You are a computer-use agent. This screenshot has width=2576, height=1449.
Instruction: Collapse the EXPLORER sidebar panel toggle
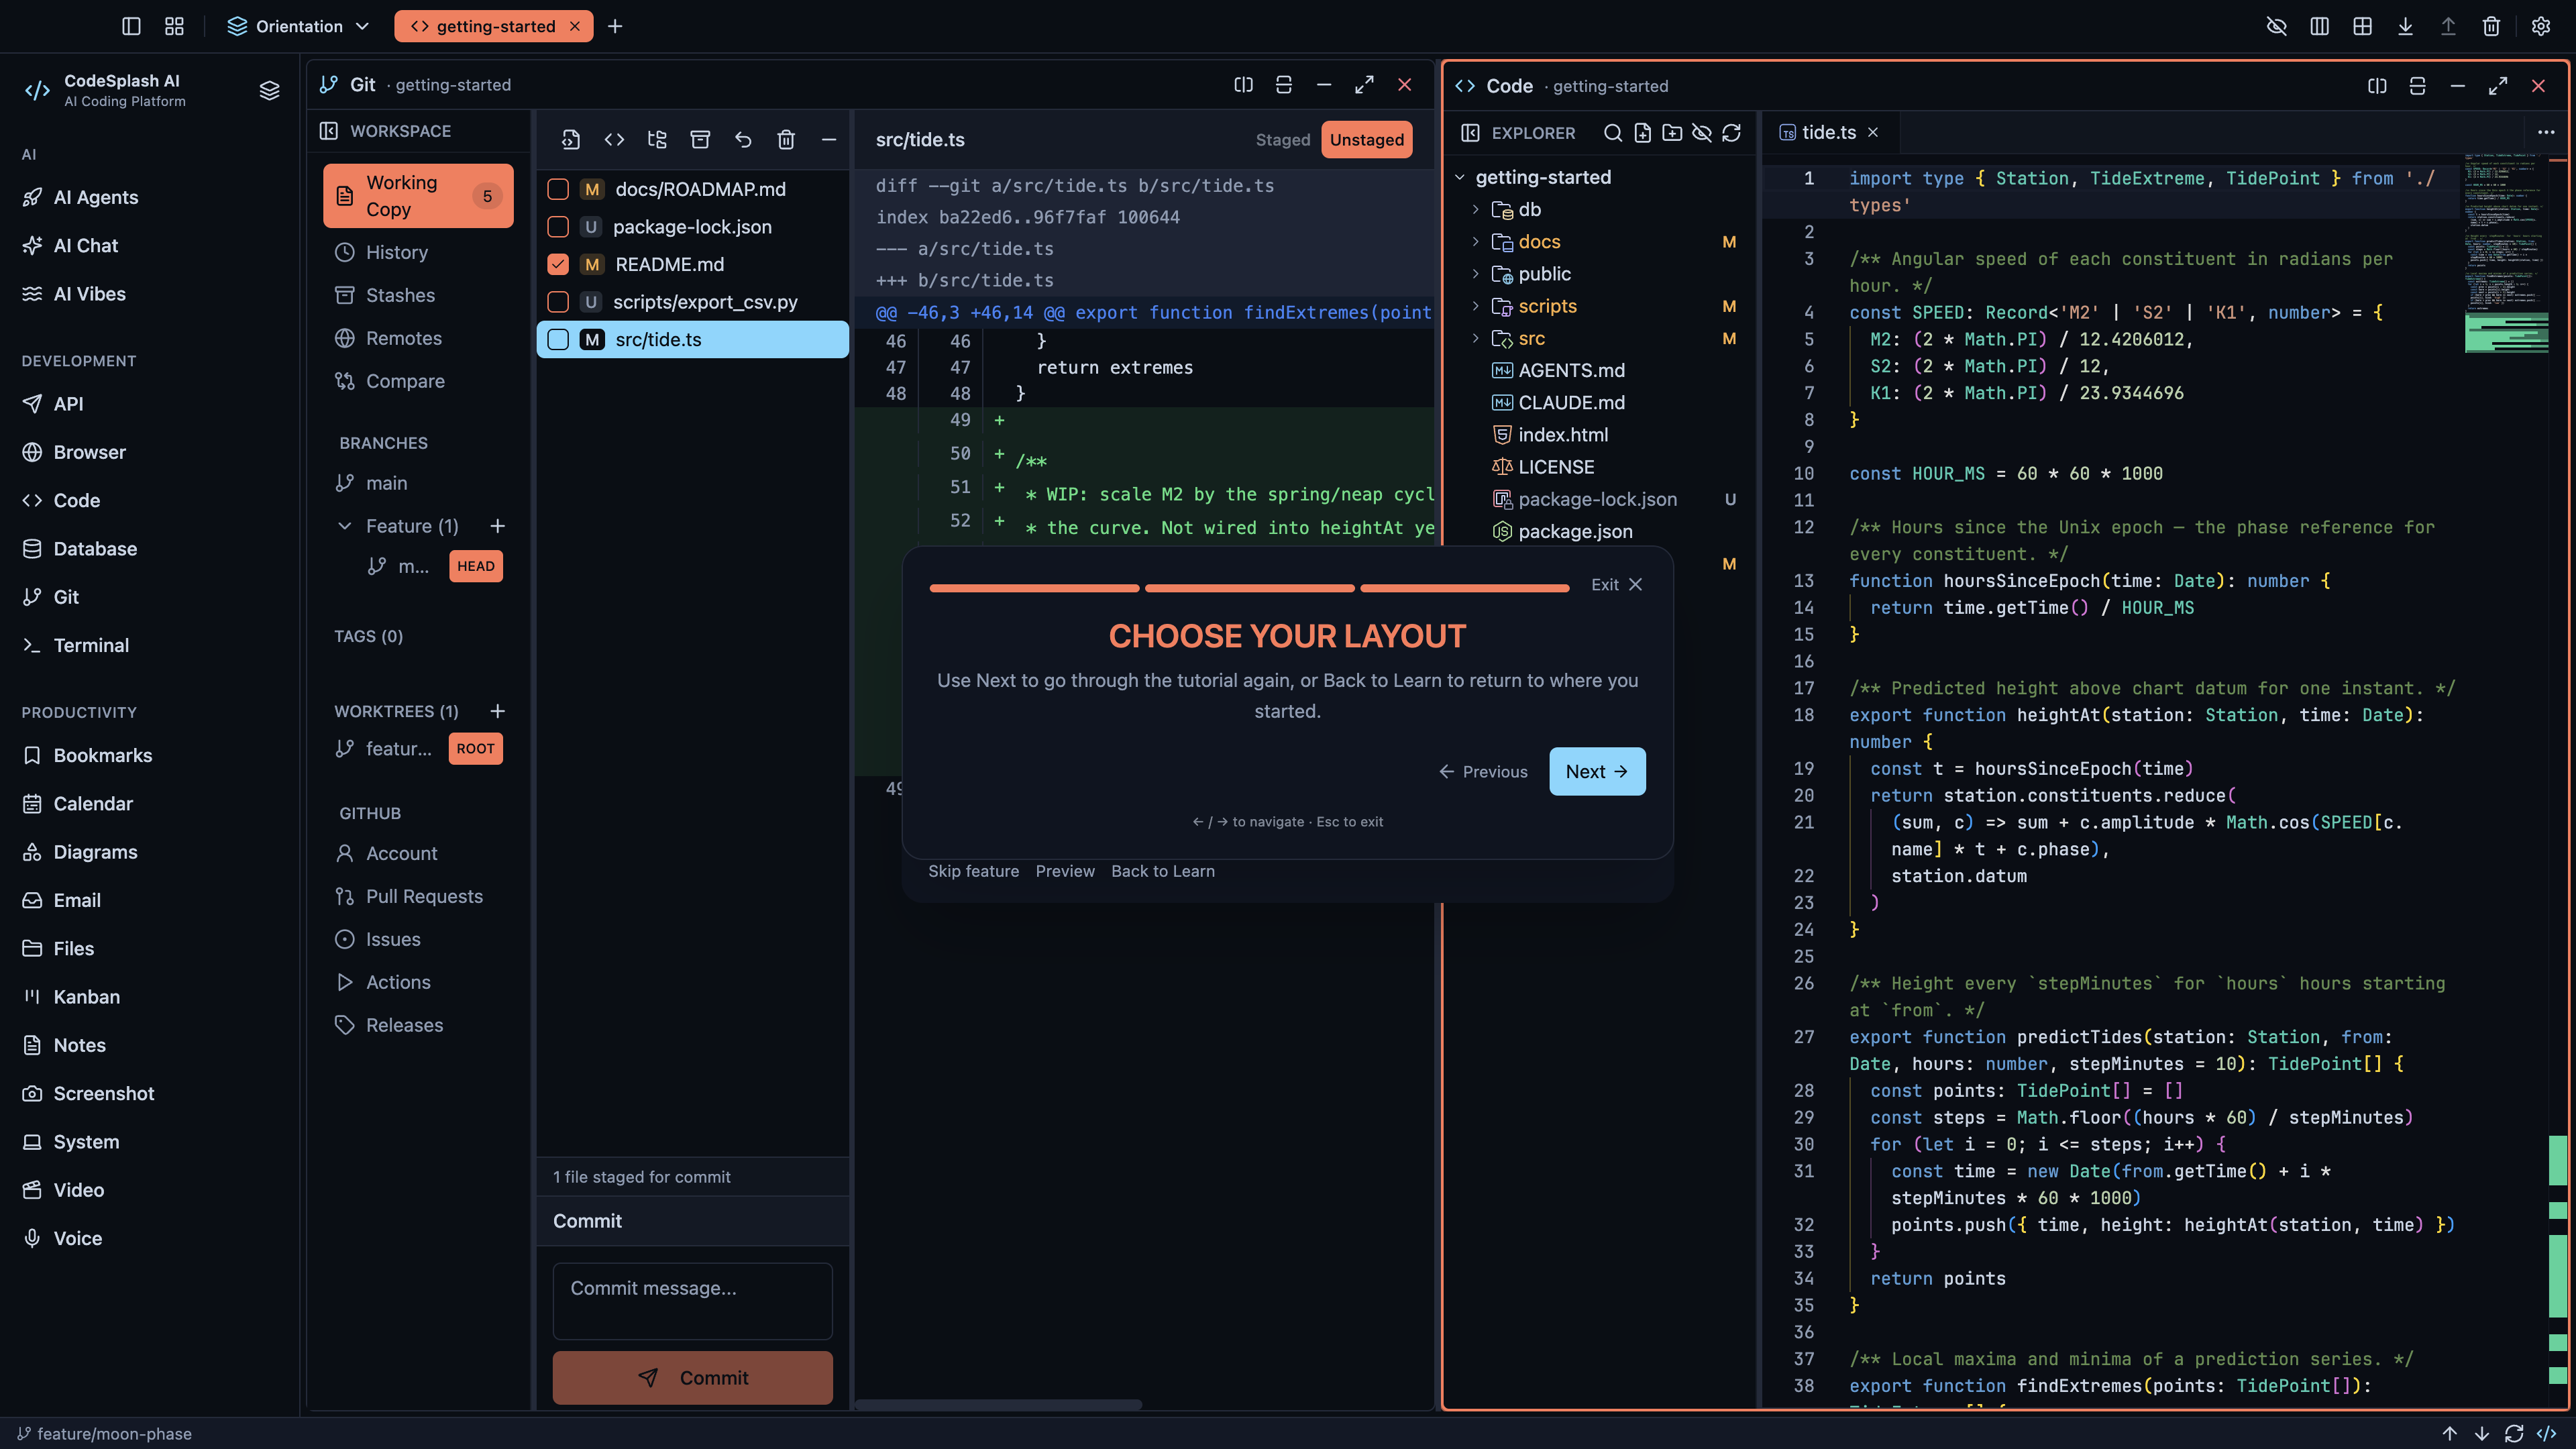tap(1470, 133)
